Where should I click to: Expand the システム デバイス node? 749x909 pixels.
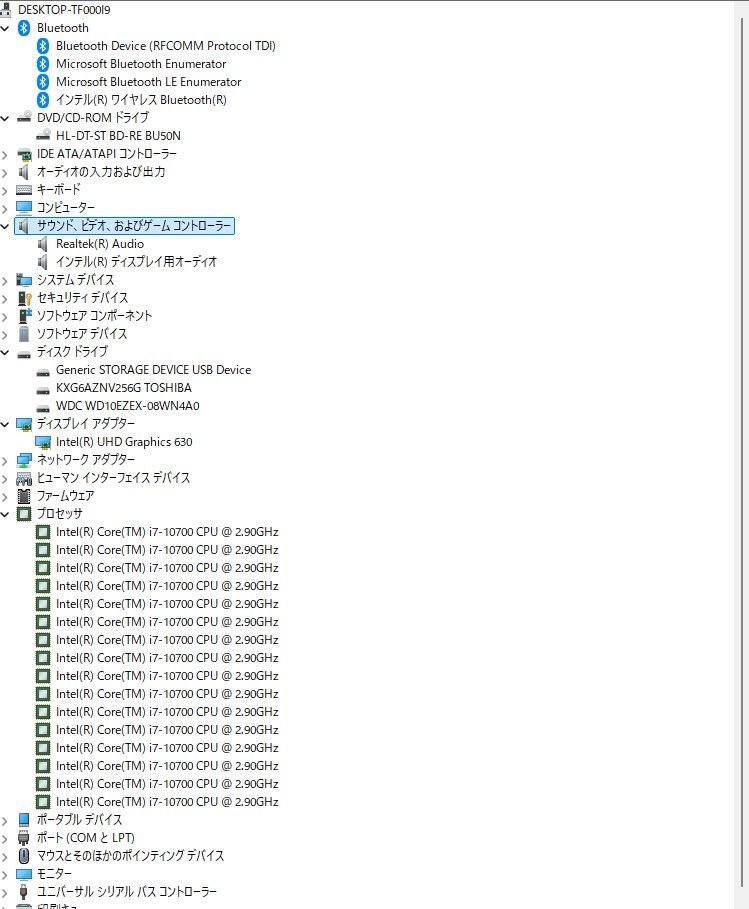tap(5, 281)
